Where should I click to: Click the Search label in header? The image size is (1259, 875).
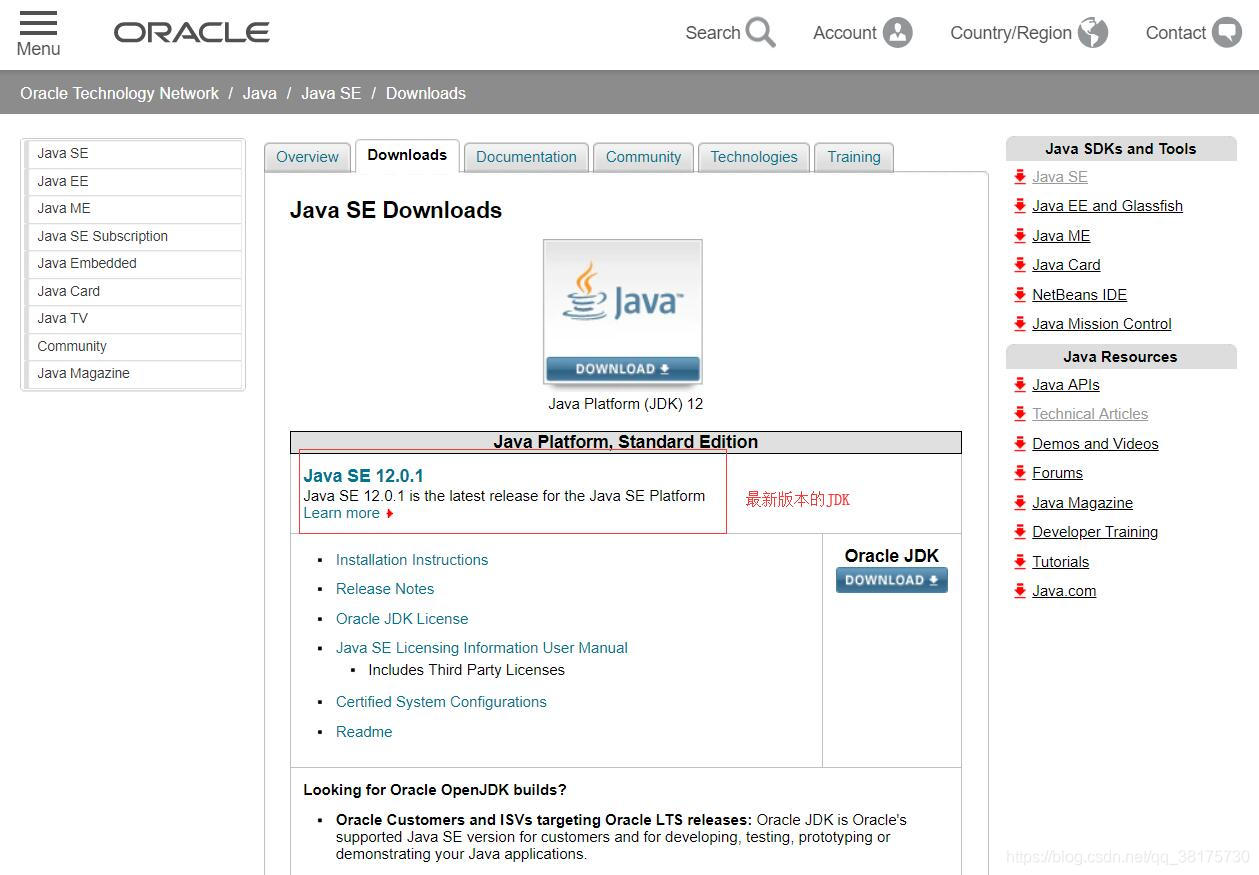(712, 33)
